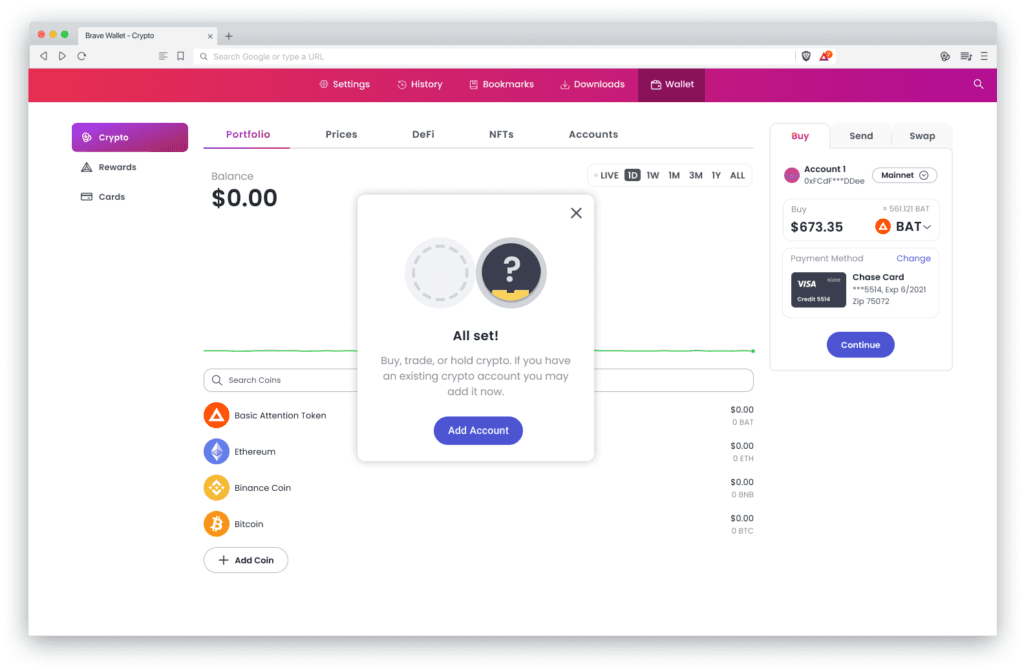Click the Brave Shields lion icon
1024x670 pixels.
[x=806, y=56]
